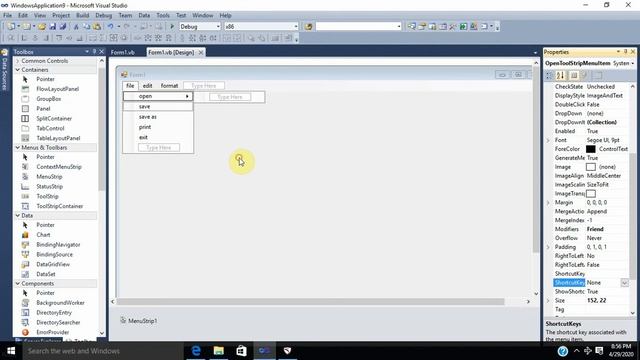Click the Image property preview swatch
The height and width of the screenshot is (360, 640).
click(591, 167)
